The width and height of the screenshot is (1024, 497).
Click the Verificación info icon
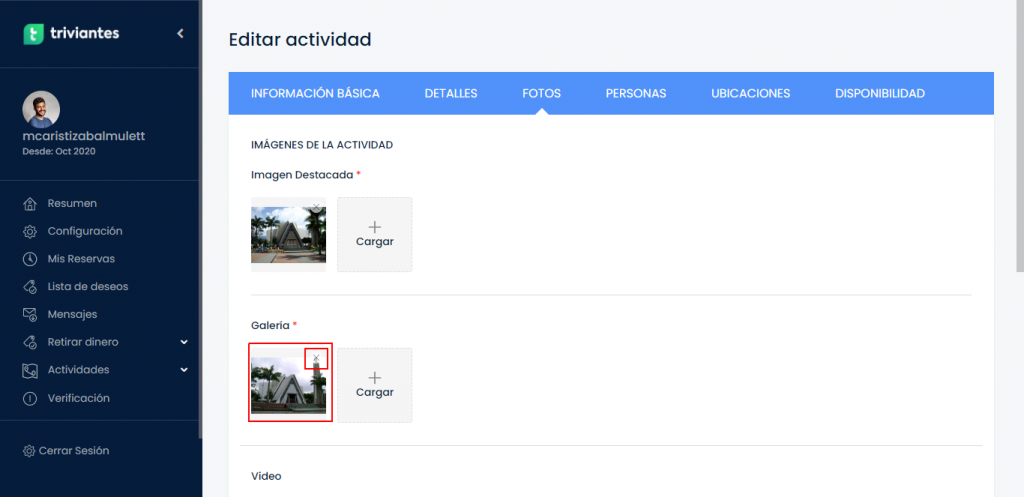(x=29, y=398)
